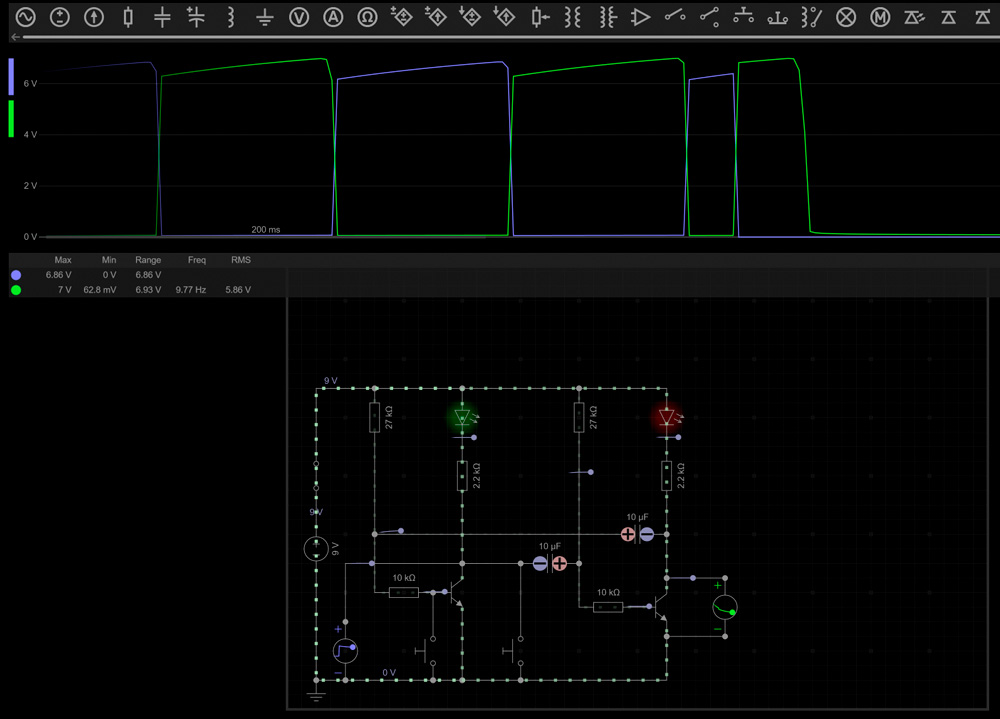This screenshot has height=719, width=1000.
Task: Pick the inductor coil component
Action: (x=230, y=17)
